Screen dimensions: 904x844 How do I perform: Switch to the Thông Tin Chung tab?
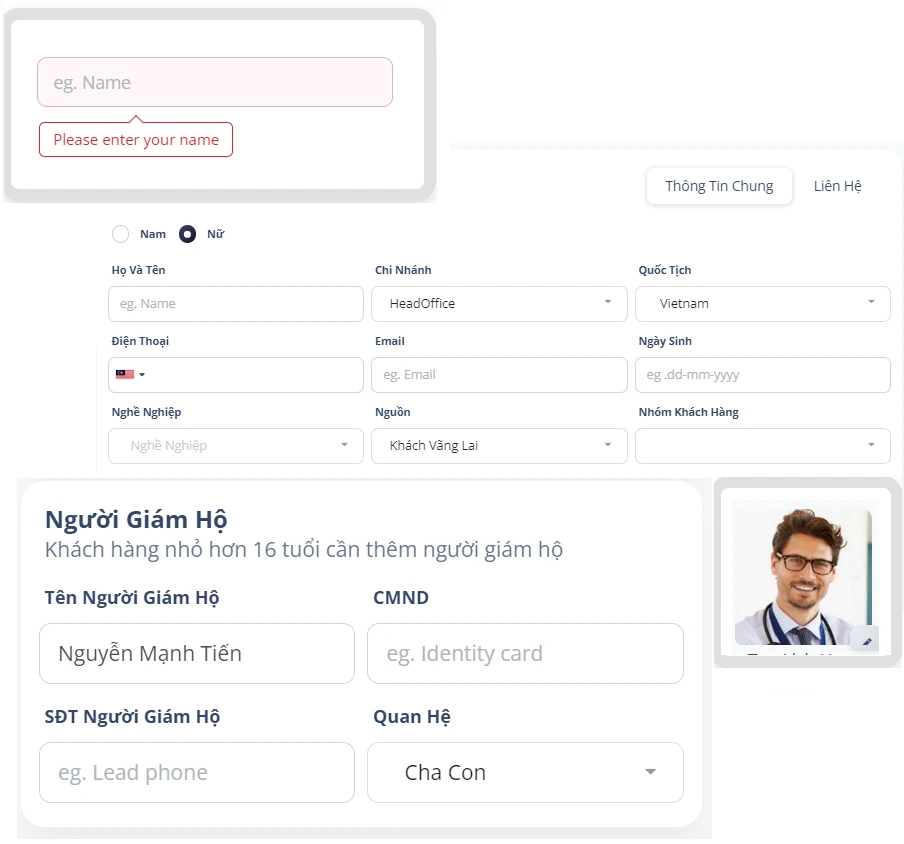(719, 186)
